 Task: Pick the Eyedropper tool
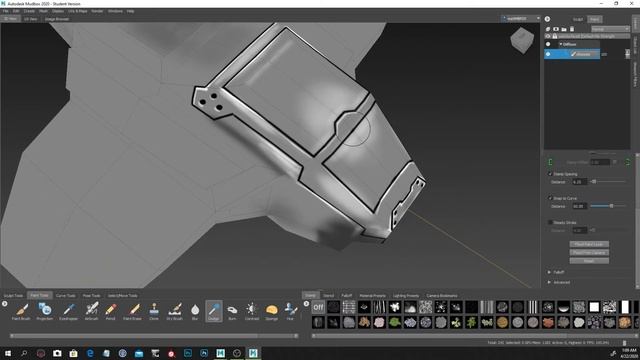[69, 311]
